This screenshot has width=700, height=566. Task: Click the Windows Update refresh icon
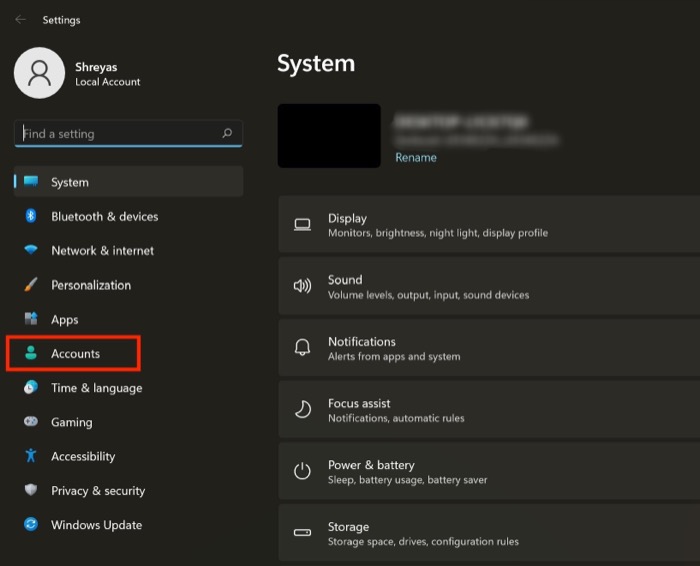pyautogui.click(x=31, y=524)
